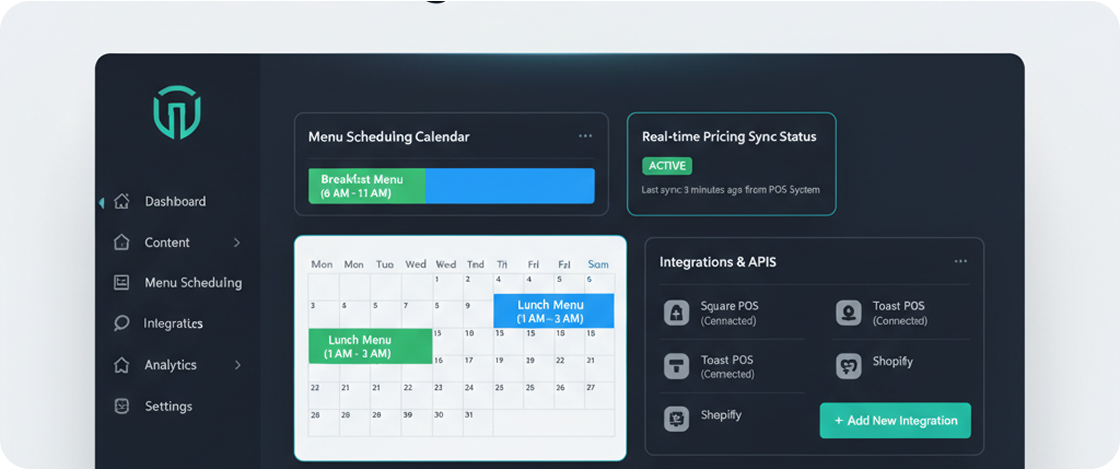This screenshot has width=1120, height=469.
Task: Select the green Breakfast Menu time bar
Action: [x=367, y=186]
